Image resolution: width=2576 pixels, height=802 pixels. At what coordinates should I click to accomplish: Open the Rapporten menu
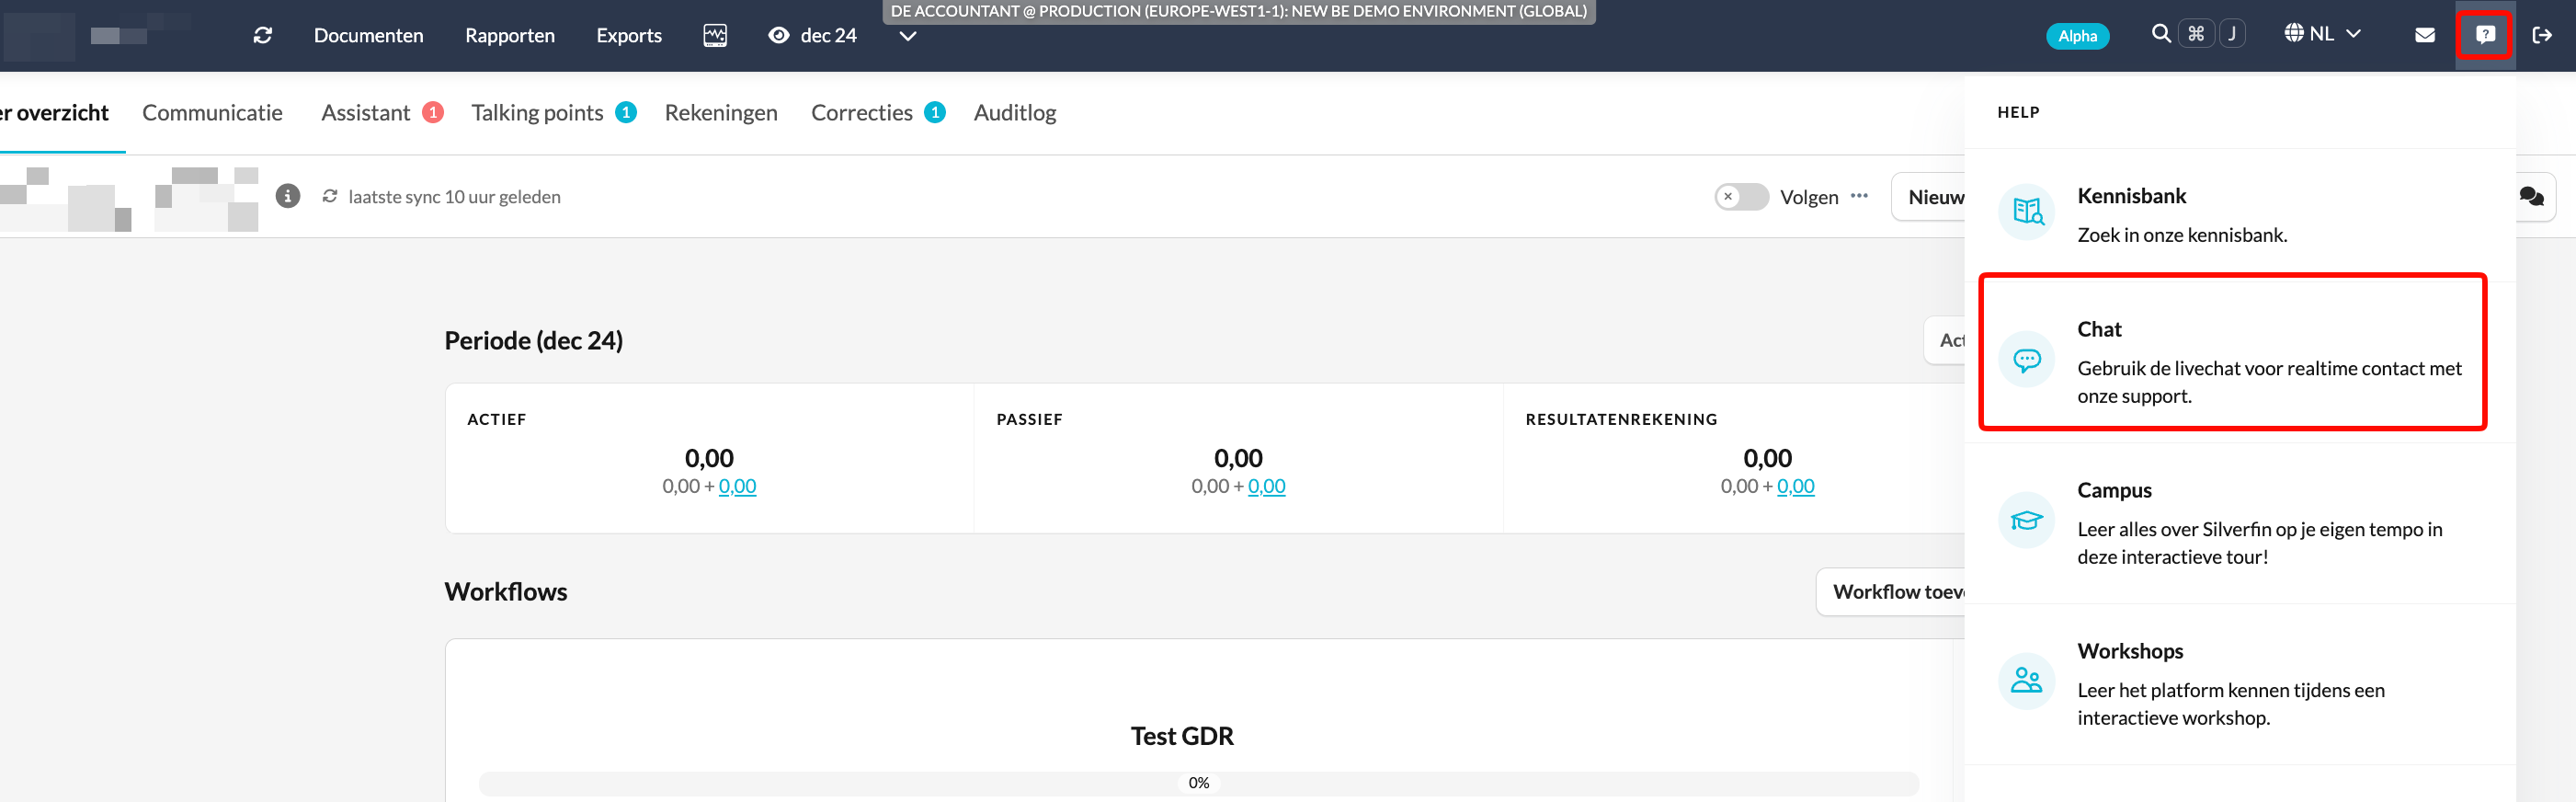click(x=510, y=35)
